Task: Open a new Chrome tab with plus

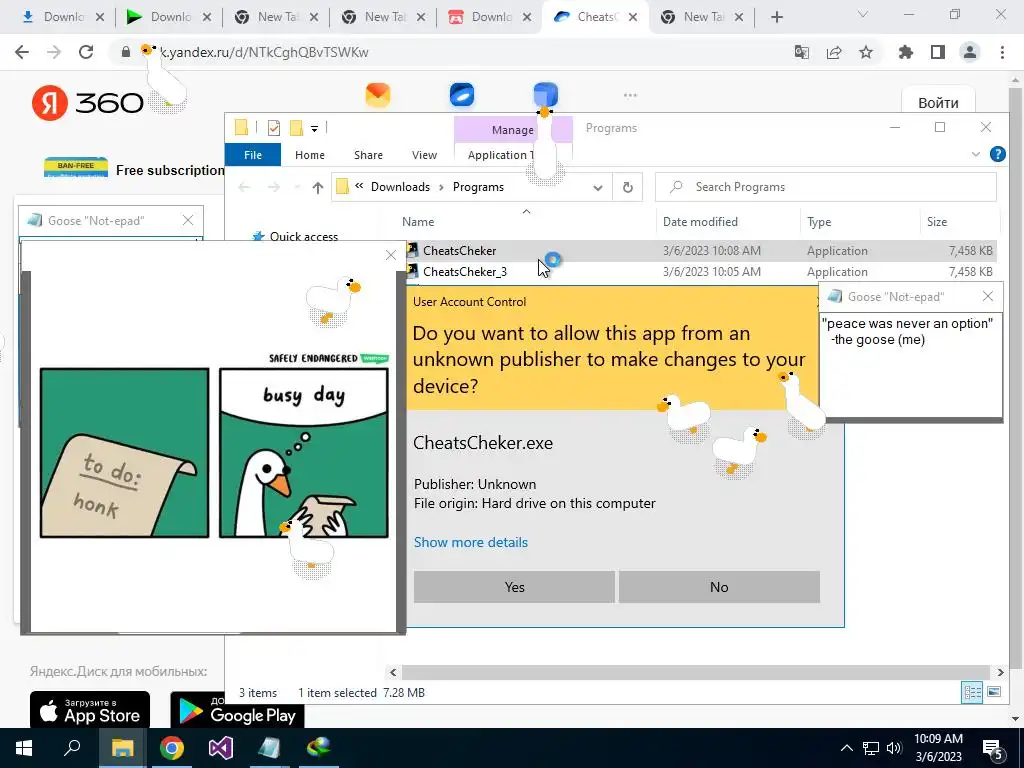Action: click(x=776, y=17)
